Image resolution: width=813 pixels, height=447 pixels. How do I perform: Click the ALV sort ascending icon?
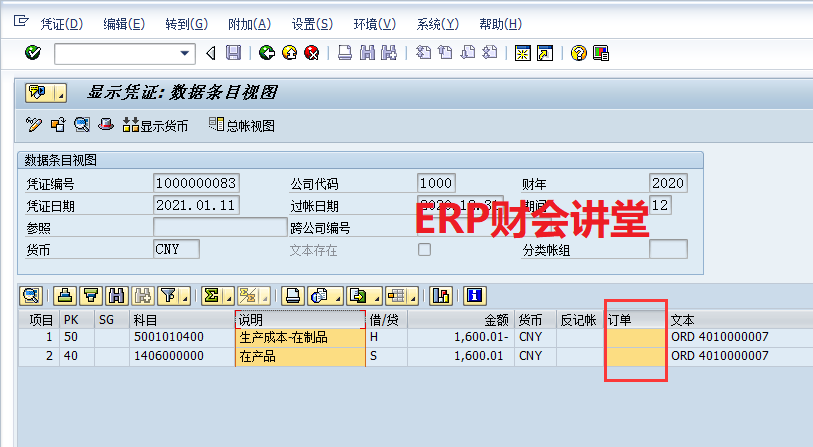[65, 295]
